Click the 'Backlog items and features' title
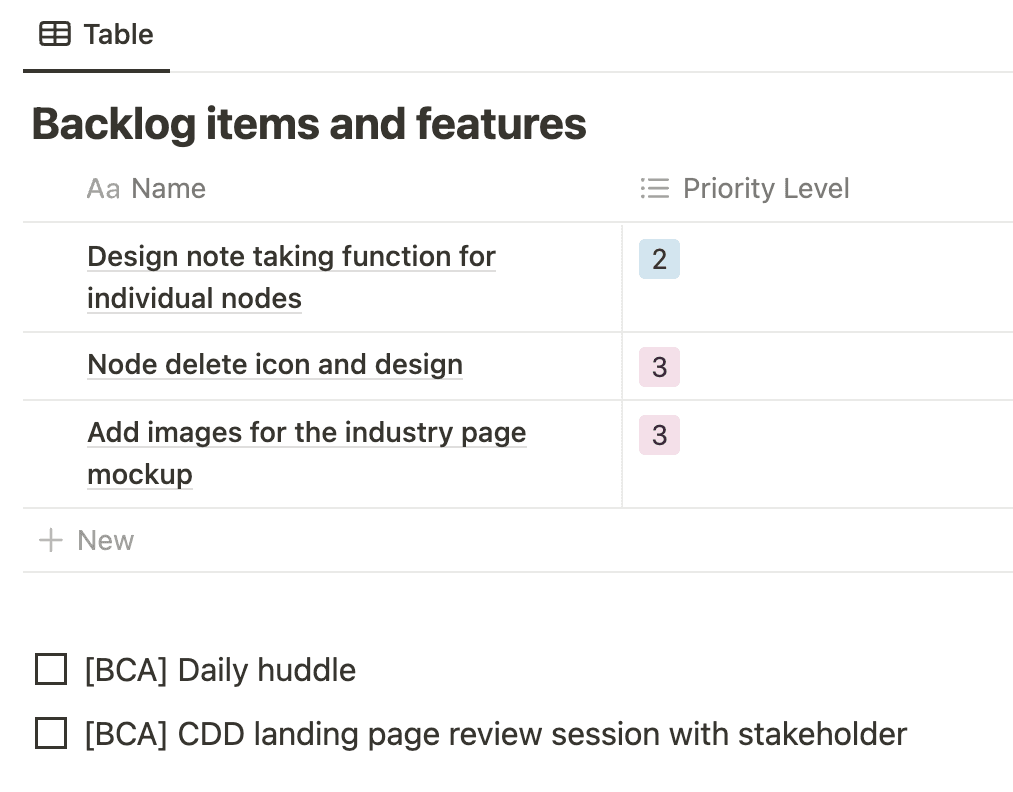Screen dimensions: 1013x792 309,124
